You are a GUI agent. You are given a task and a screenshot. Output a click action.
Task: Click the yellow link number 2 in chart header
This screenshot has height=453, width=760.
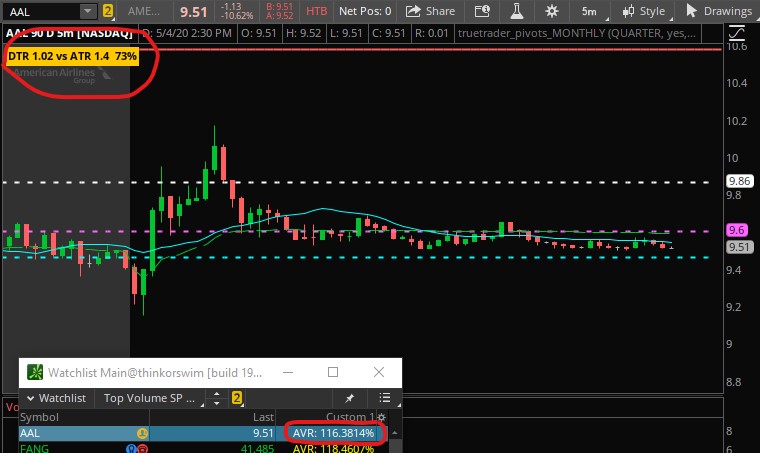pos(107,11)
